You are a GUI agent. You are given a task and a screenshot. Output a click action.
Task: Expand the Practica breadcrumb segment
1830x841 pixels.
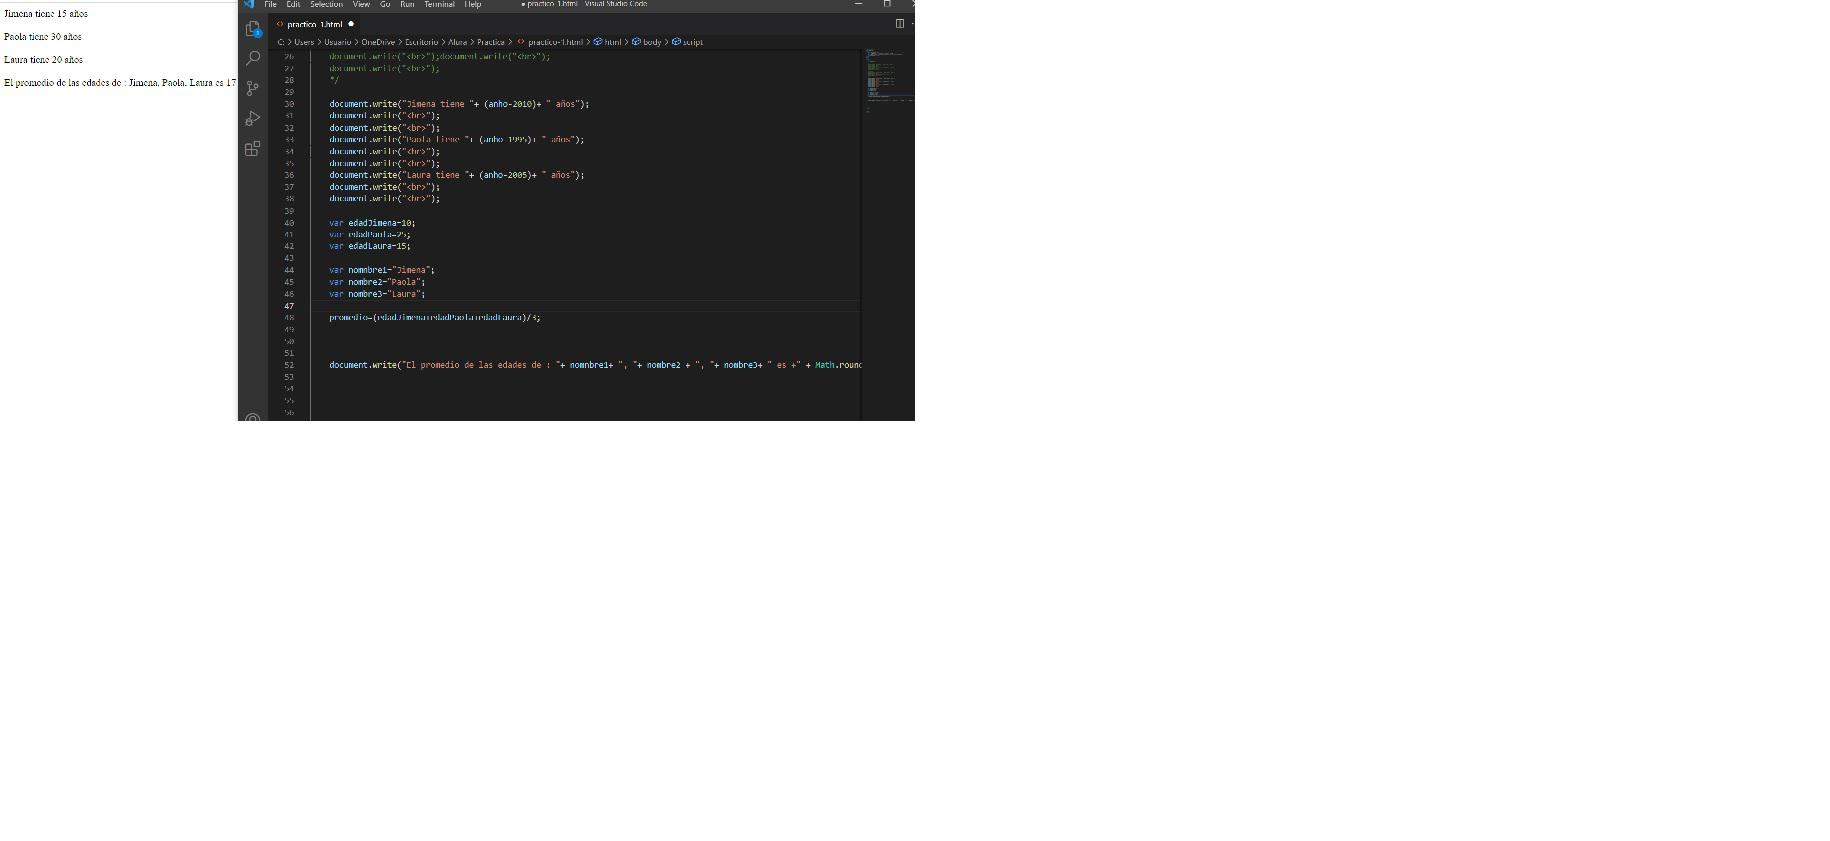point(491,42)
